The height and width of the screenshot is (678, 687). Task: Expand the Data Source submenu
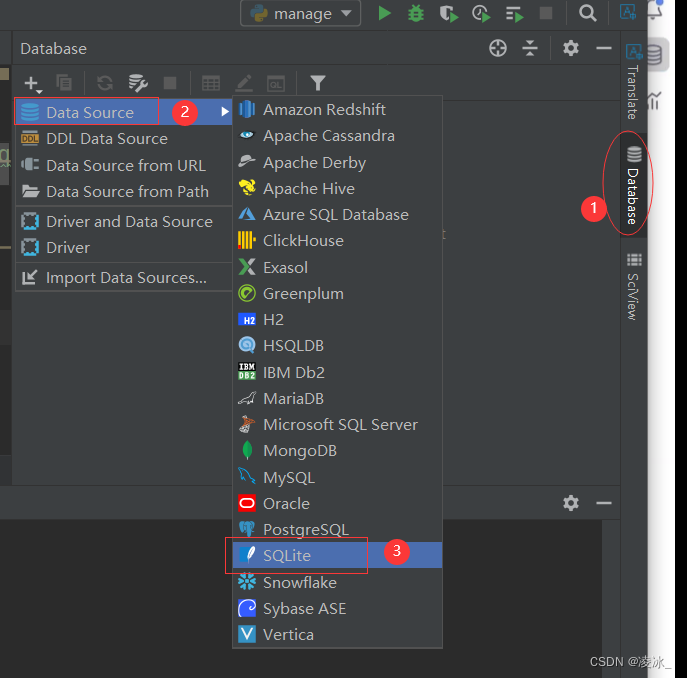124,112
